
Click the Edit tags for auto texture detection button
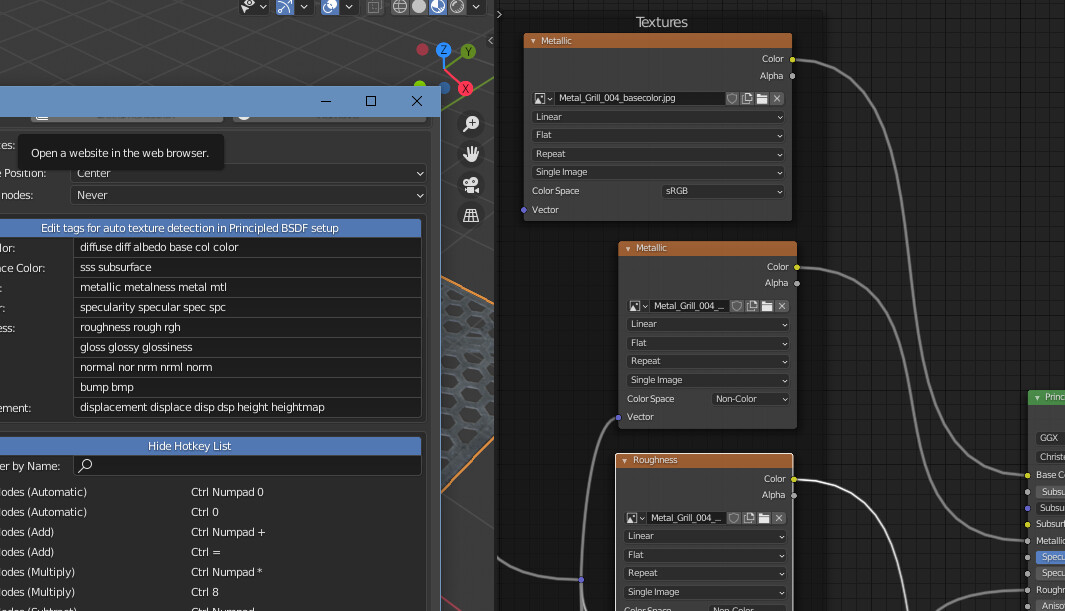point(189,228)
